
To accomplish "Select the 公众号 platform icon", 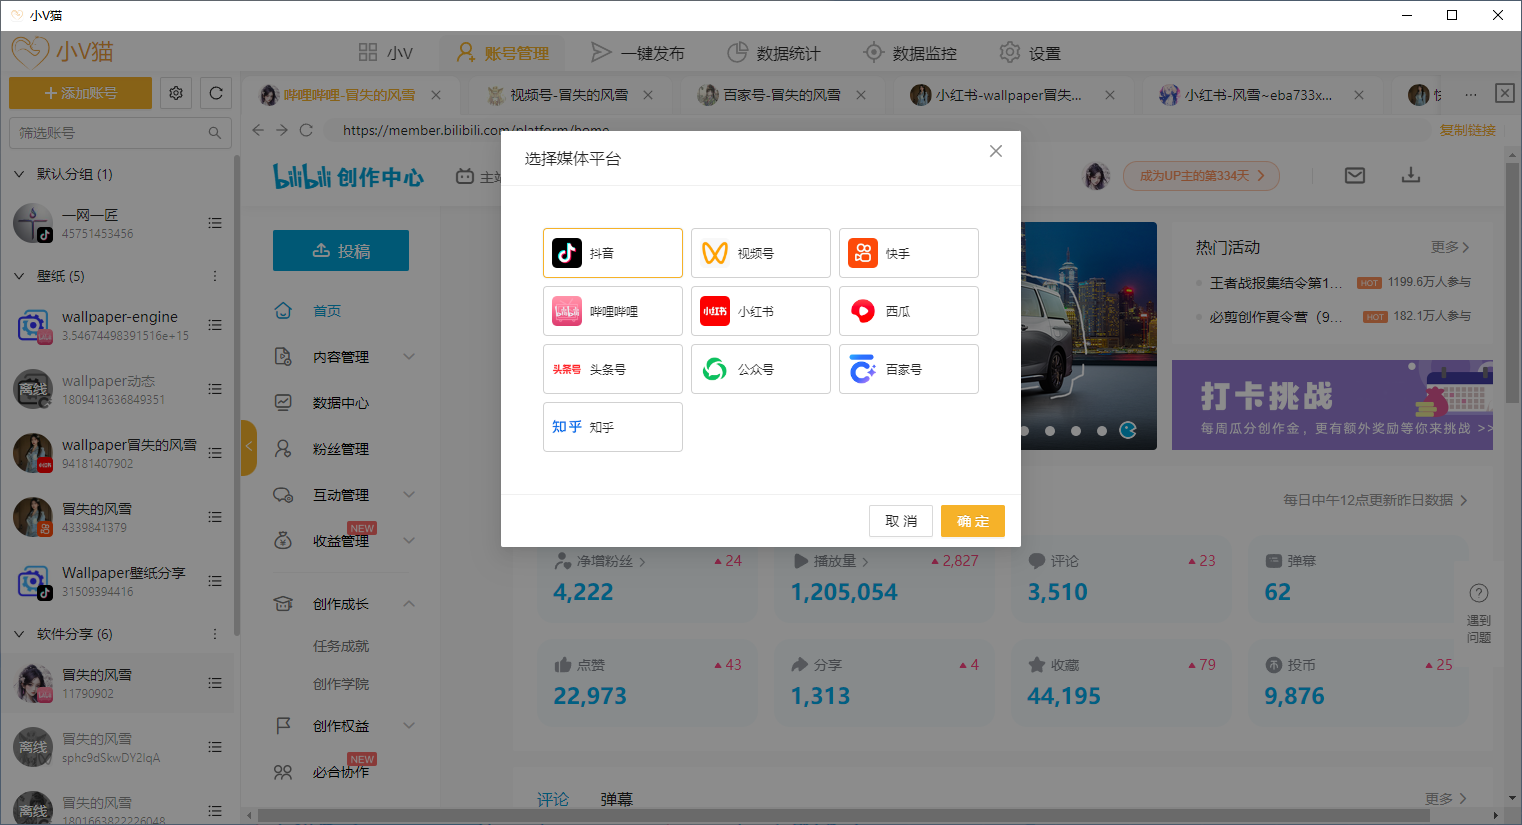I will pyautogui.click(x=760, y=369).
